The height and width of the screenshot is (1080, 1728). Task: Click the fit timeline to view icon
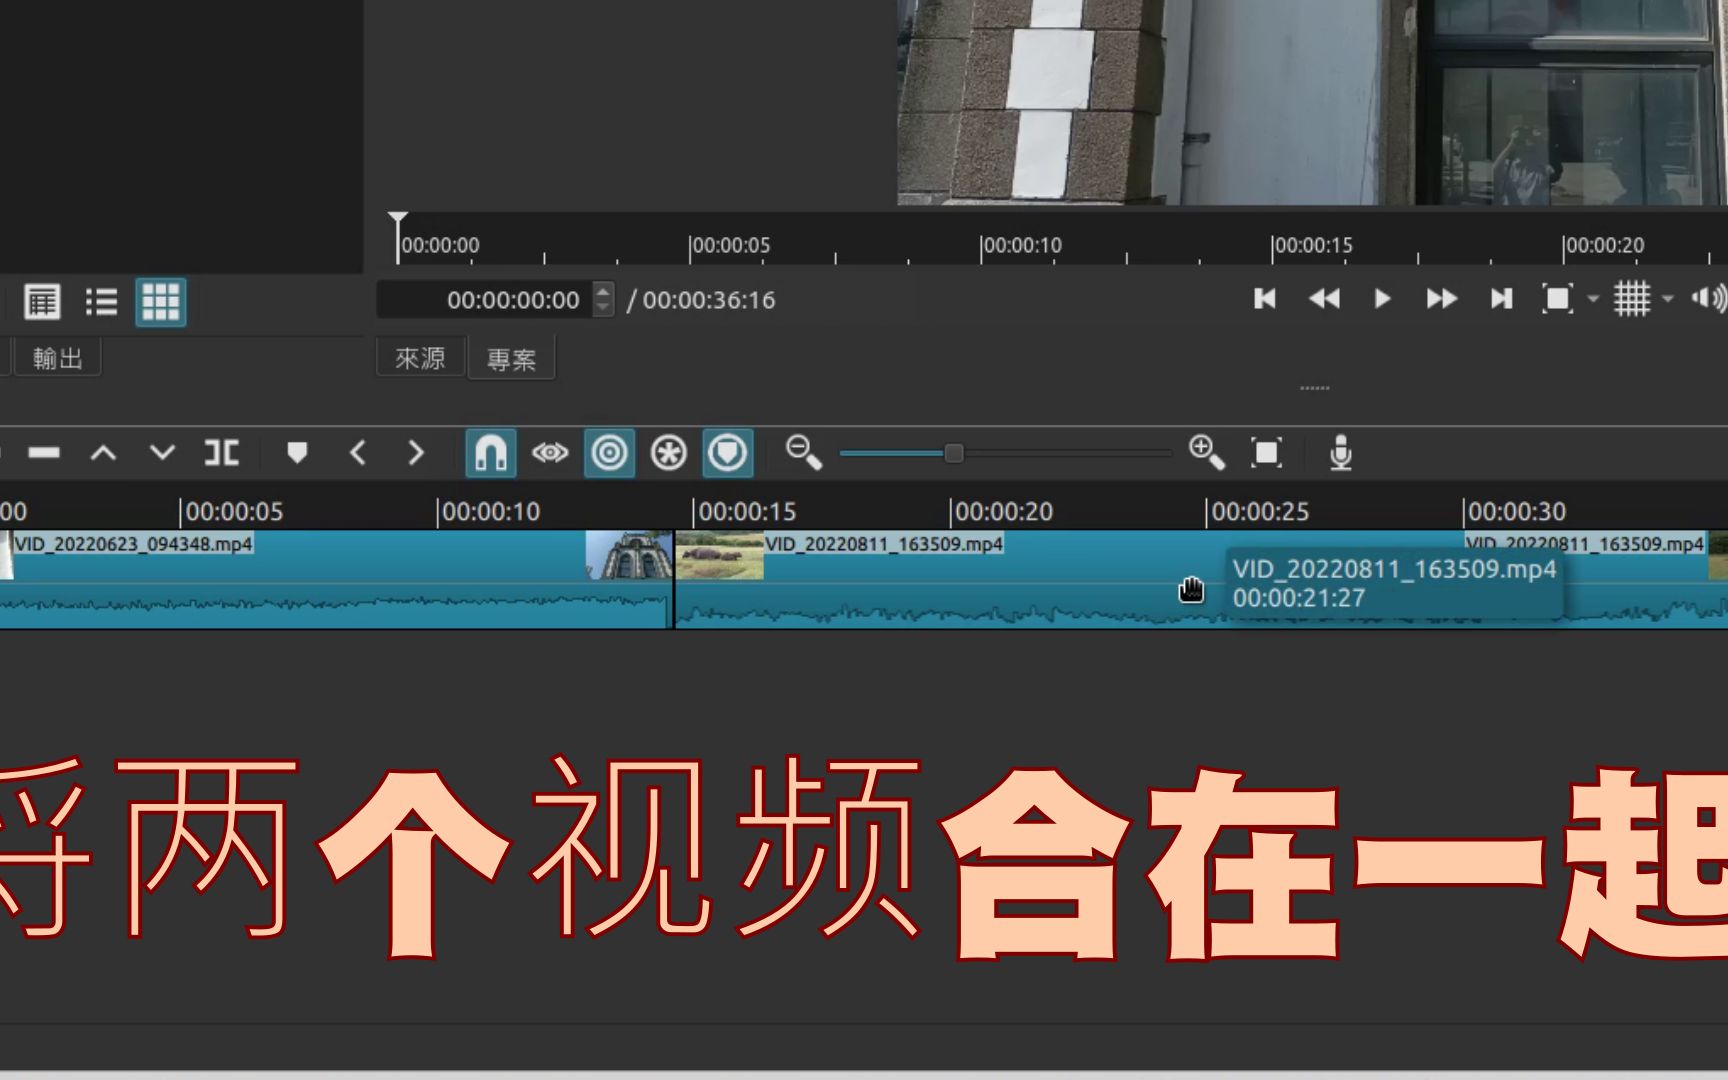point(1265,452)
